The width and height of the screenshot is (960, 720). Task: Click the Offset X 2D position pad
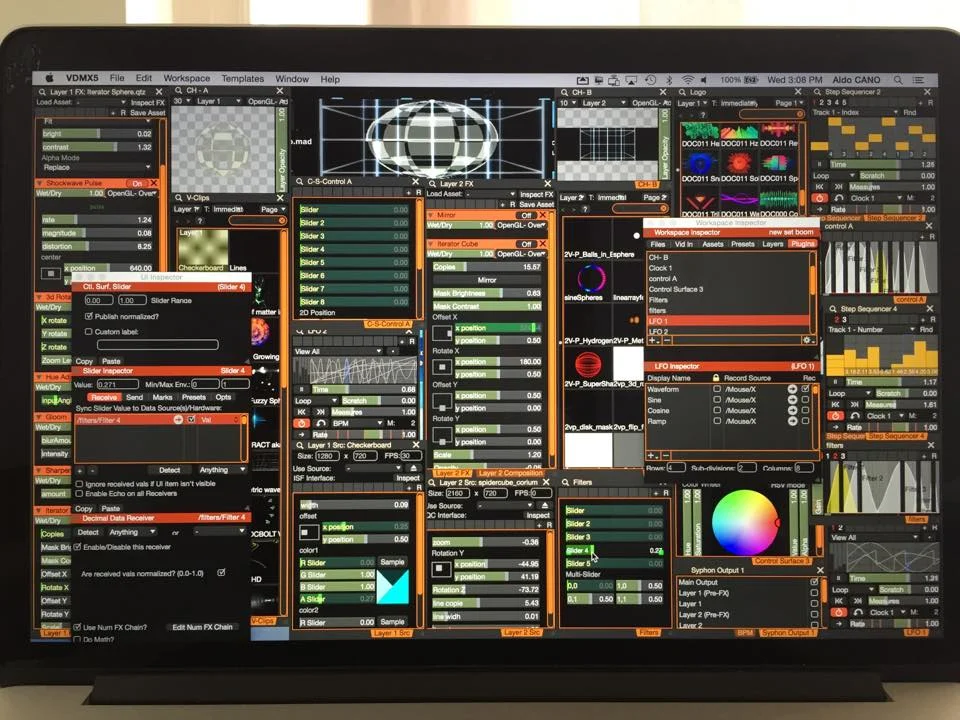pyautogui.click(x=441, y=334)
